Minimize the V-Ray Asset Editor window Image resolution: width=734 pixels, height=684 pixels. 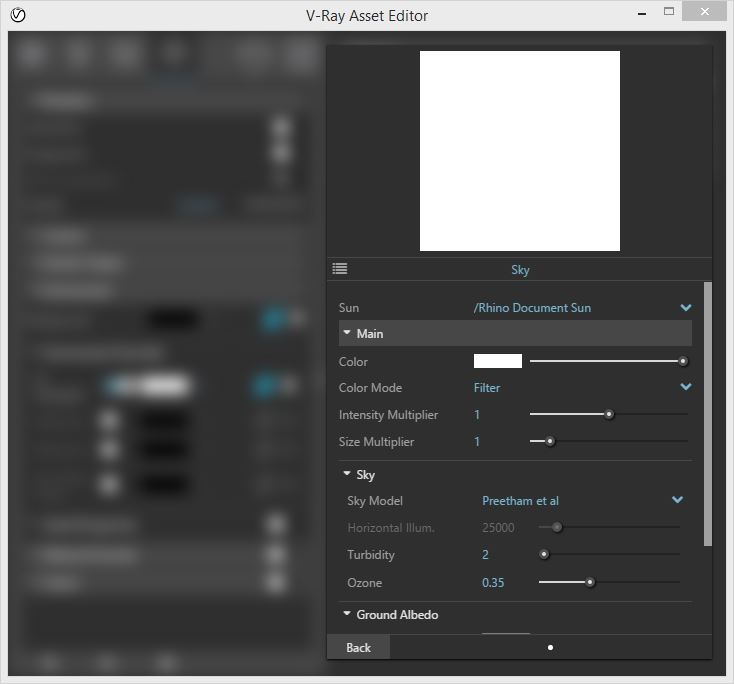[642, 14]
